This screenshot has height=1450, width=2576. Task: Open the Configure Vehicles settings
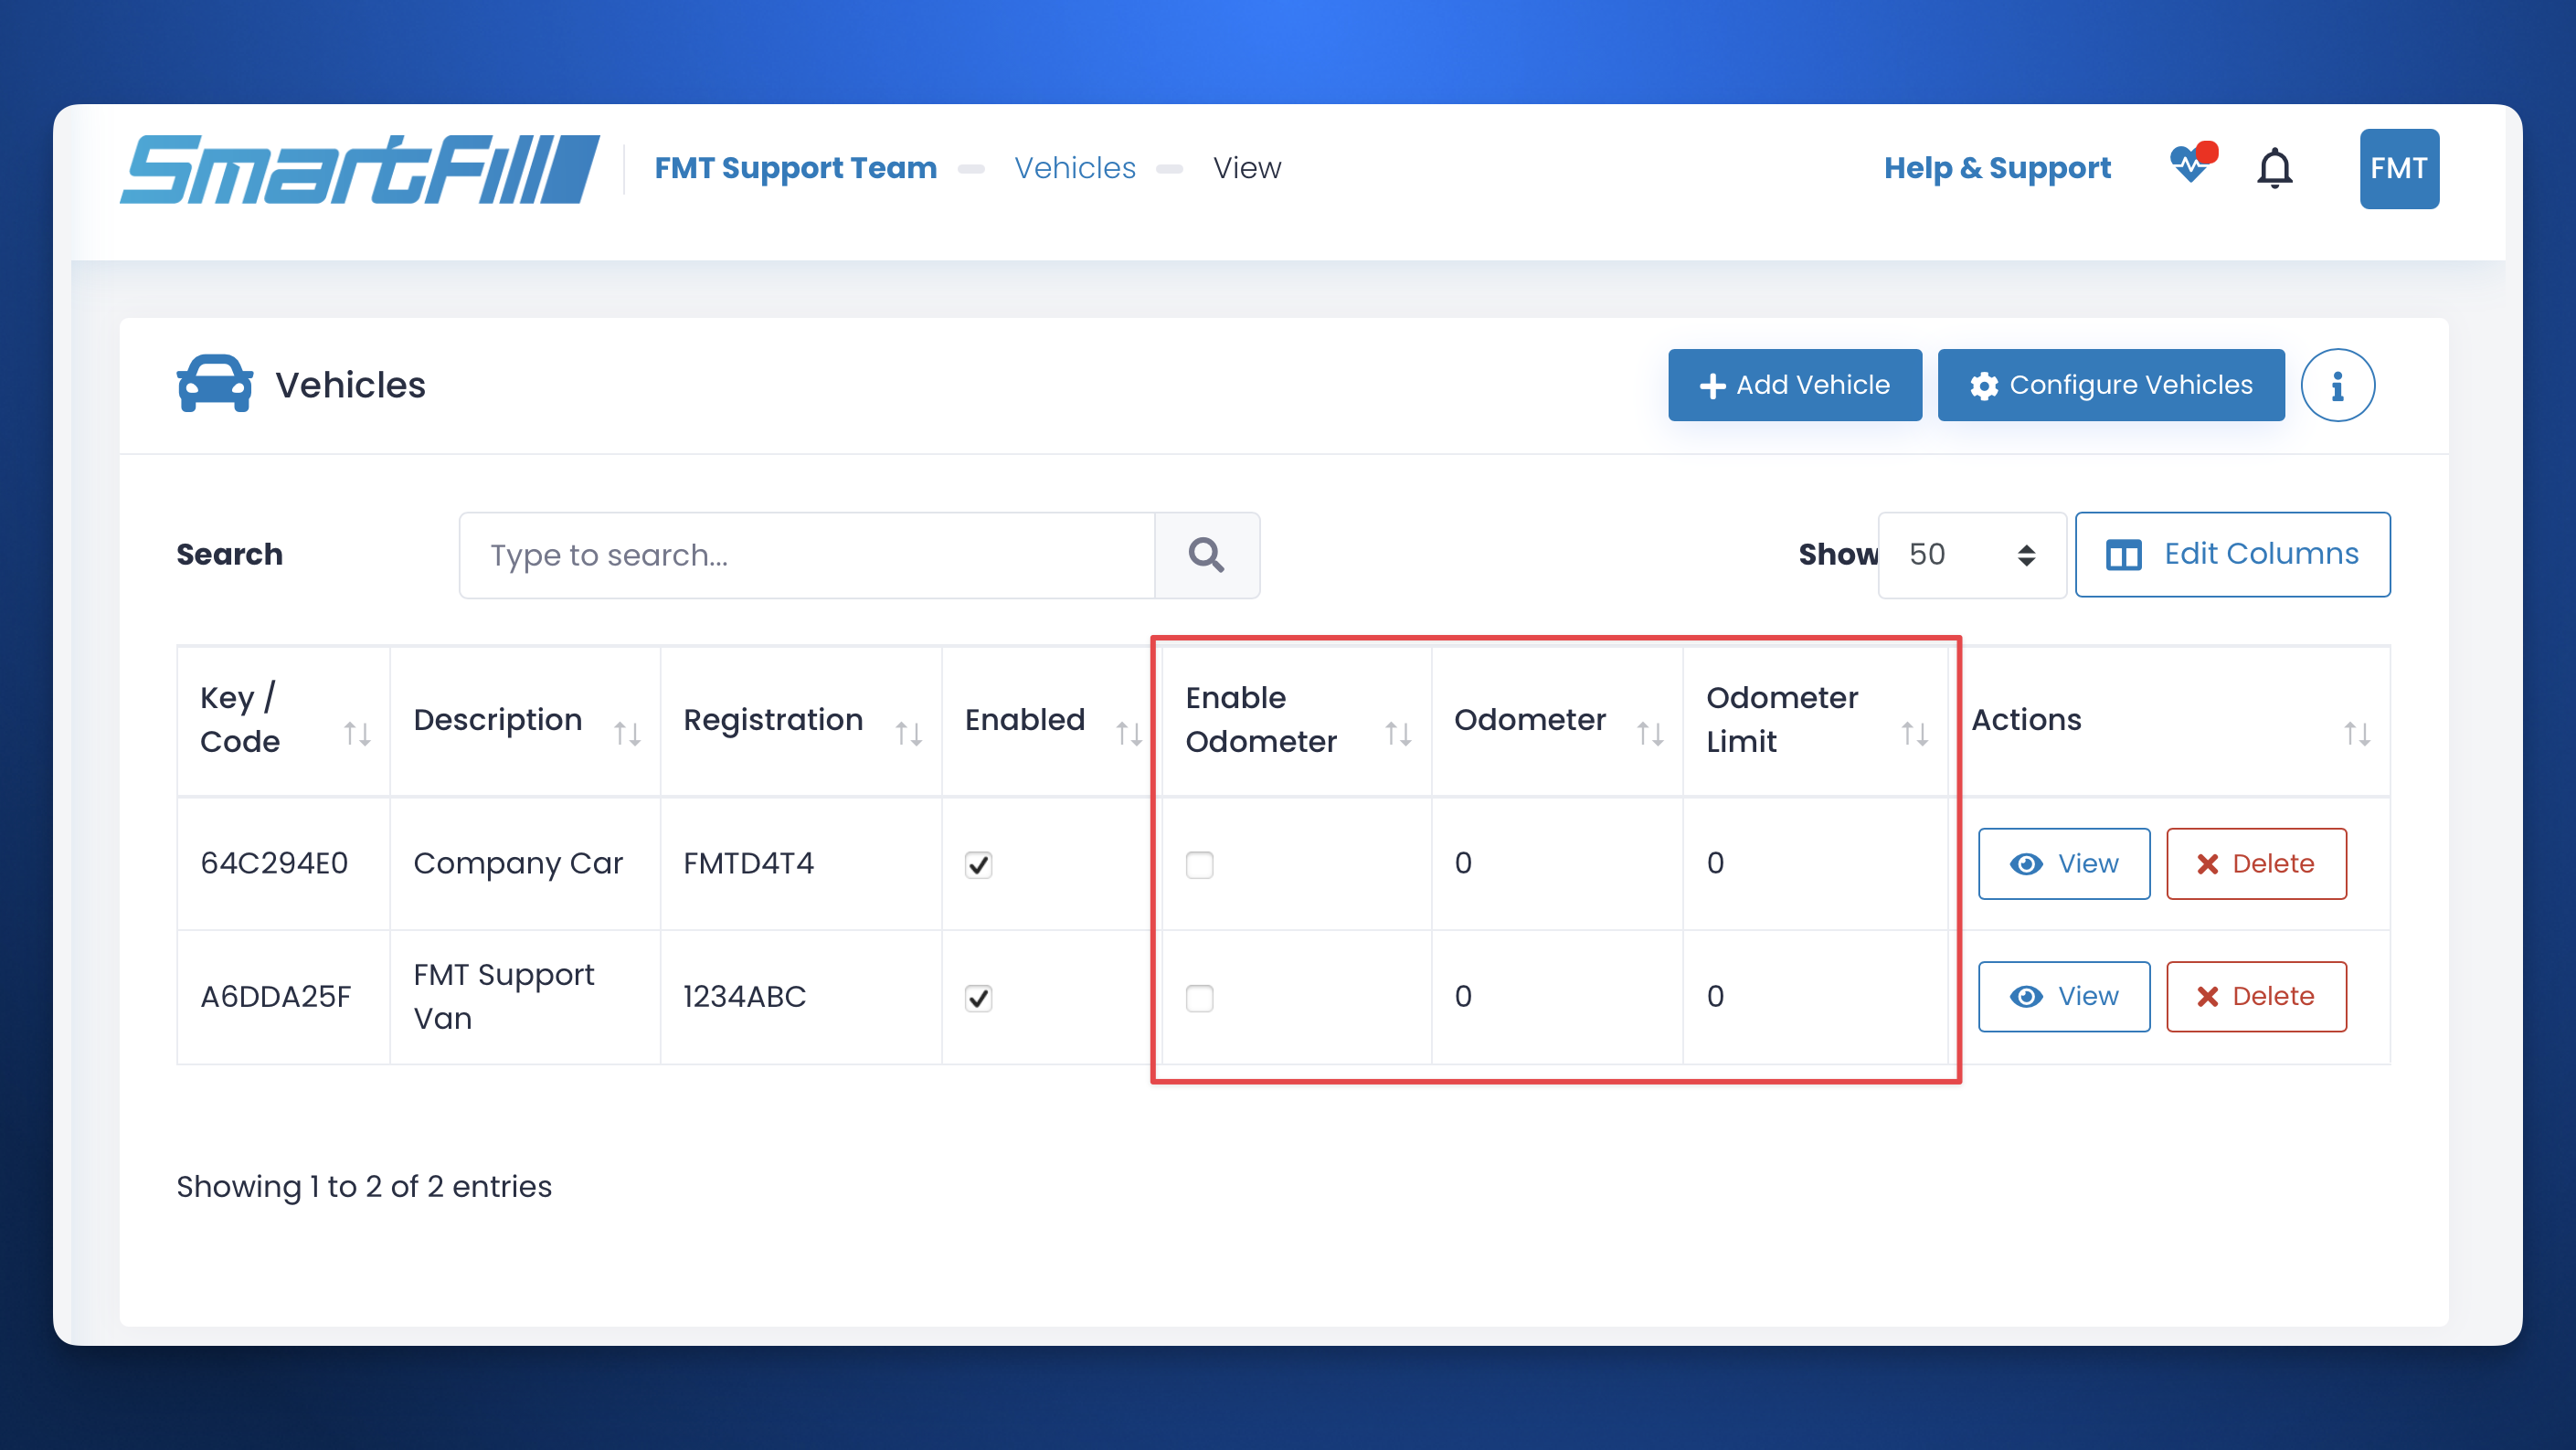coord(2110,385)
